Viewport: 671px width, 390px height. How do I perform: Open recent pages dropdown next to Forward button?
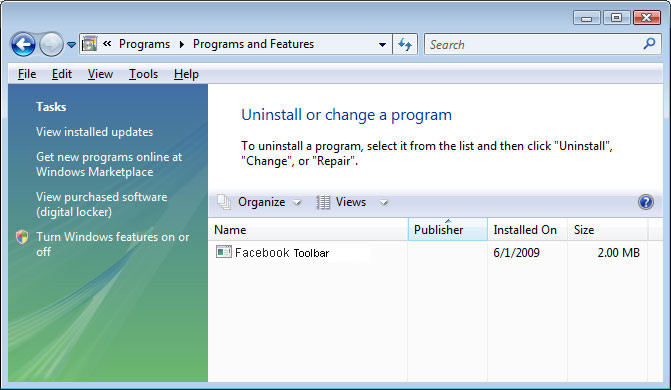[71, 45]
